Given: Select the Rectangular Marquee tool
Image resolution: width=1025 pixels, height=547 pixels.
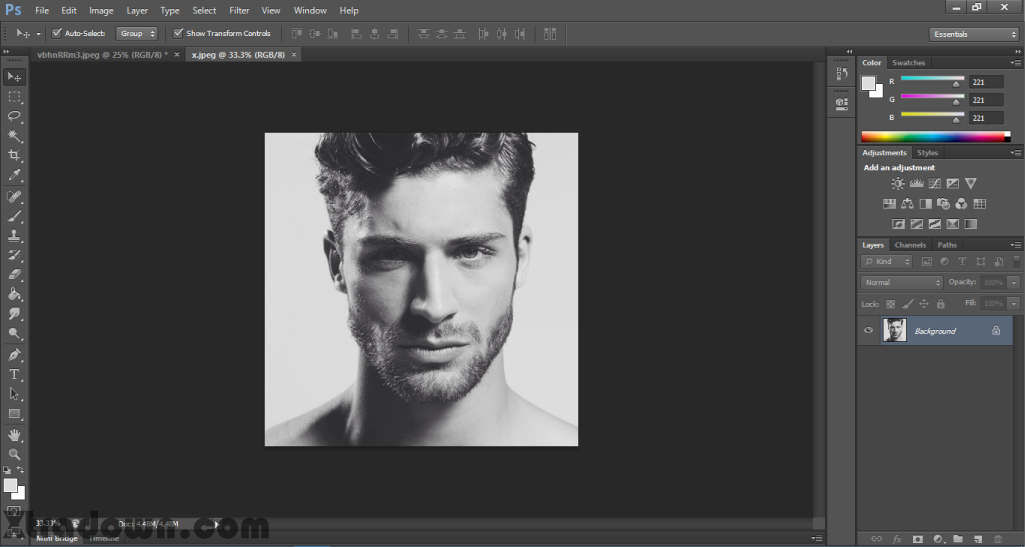Looking at the screenshot, I should [14, 97].
